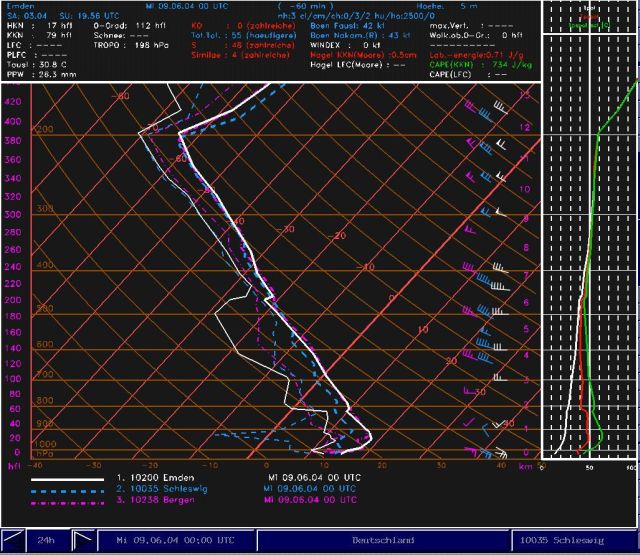Open the 10035 Schleswig station selector
This screenshot has width=640, height=555.
pos(574,540)
